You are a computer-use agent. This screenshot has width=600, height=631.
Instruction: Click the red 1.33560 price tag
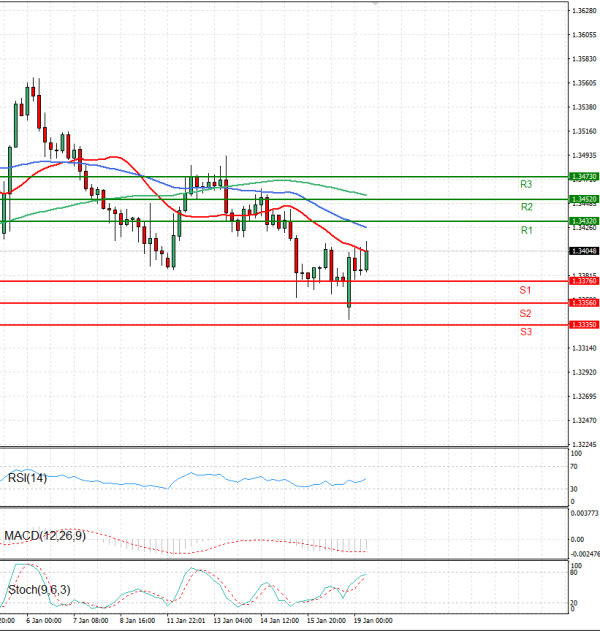583,302
